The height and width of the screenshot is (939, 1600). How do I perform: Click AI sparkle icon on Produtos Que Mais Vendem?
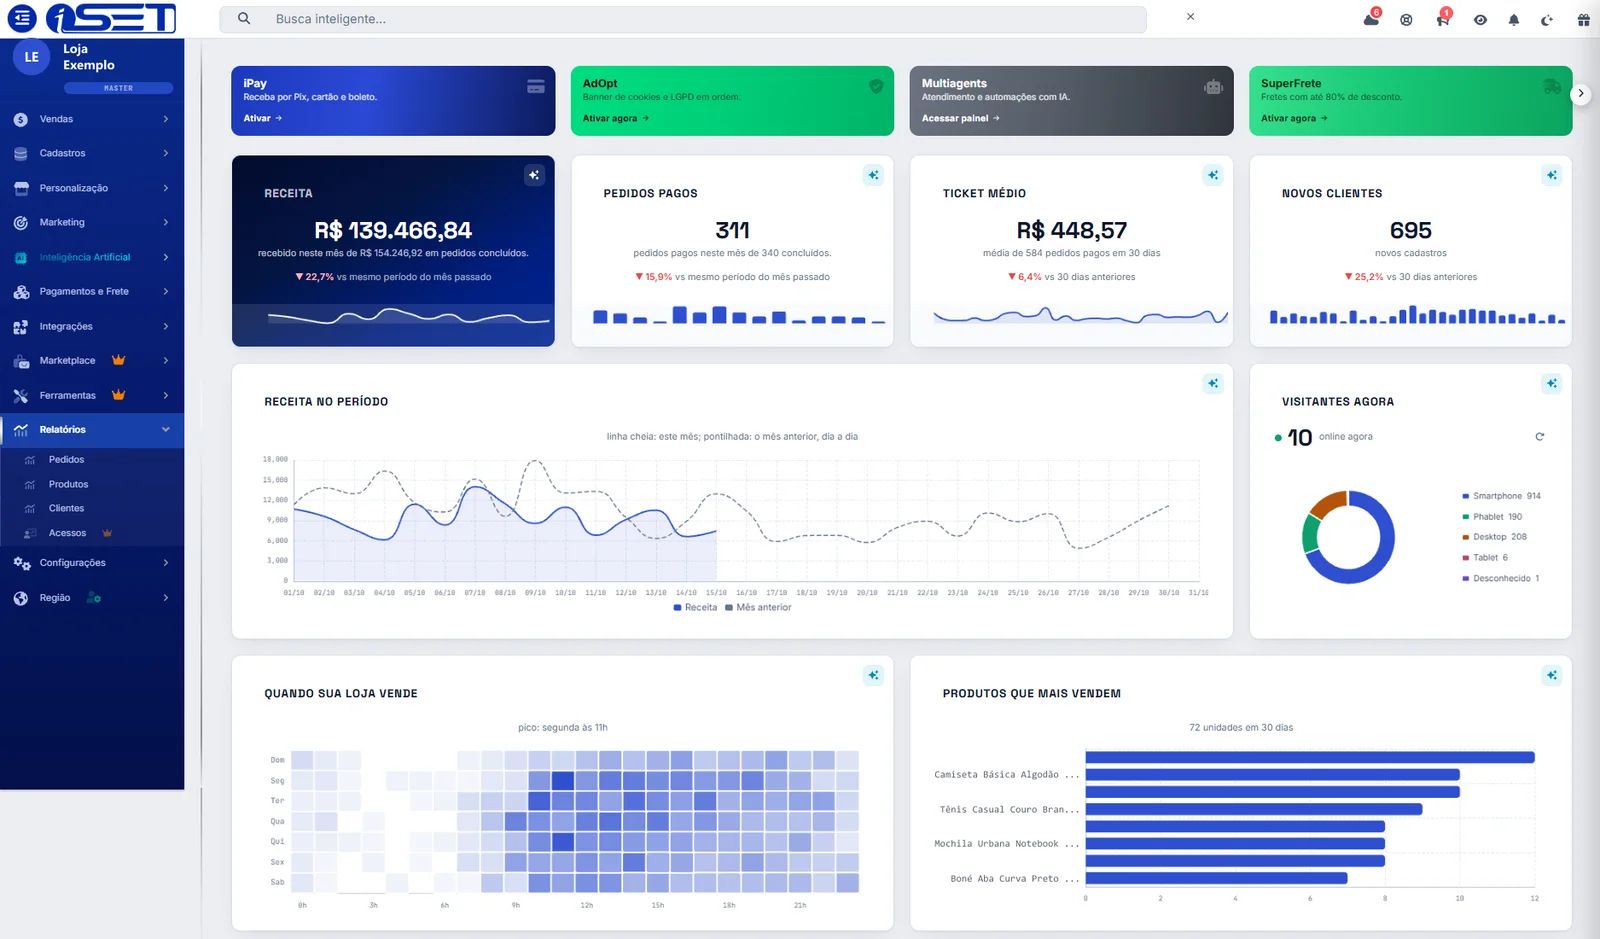point(1551,675)
